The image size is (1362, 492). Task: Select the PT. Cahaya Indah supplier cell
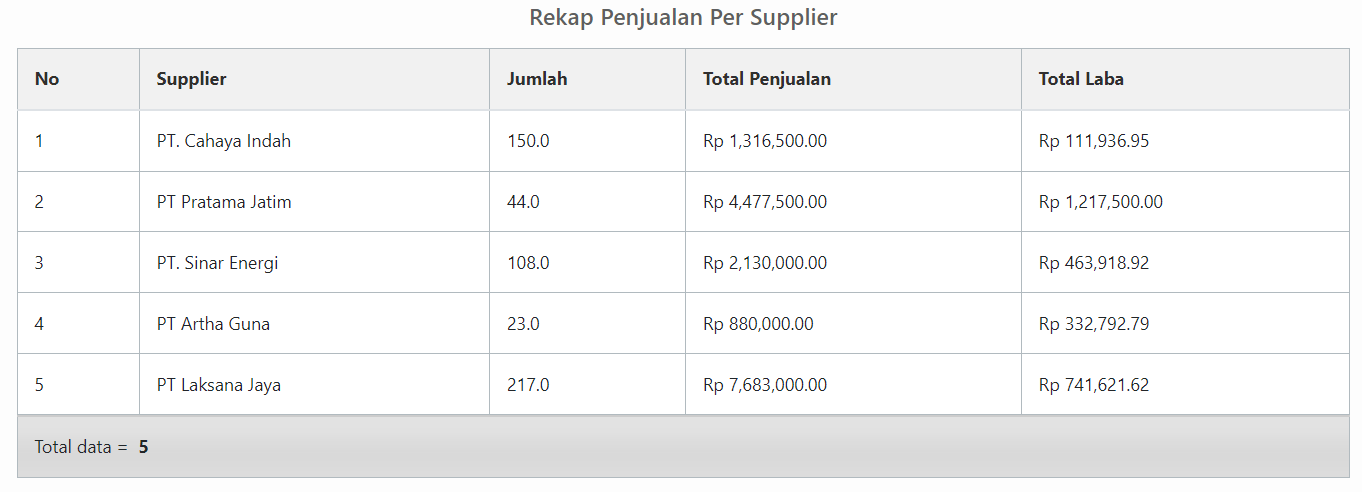(x=224, y=141)
